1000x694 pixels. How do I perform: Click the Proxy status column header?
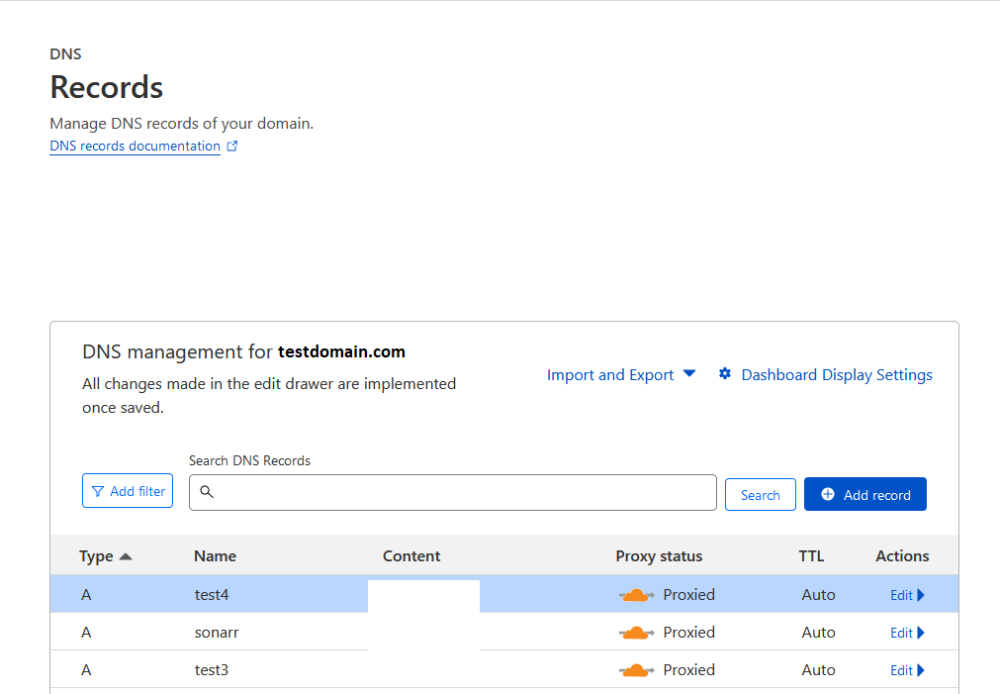(x=659, y=556)
